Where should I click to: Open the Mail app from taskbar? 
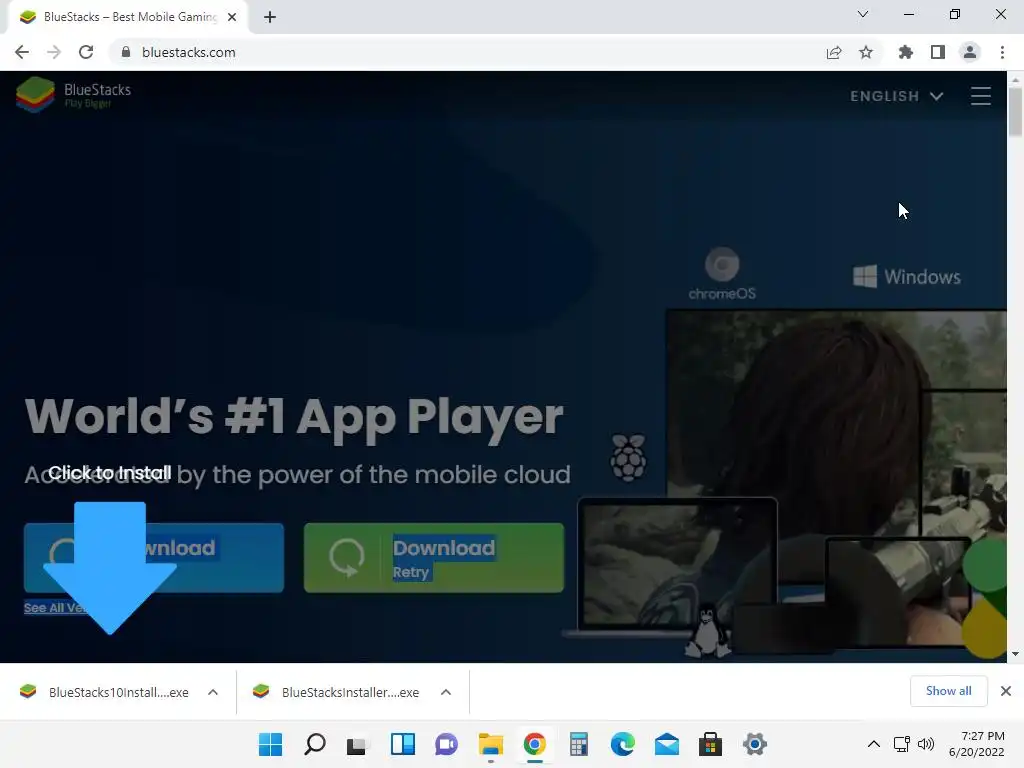[x=667, y=744]
